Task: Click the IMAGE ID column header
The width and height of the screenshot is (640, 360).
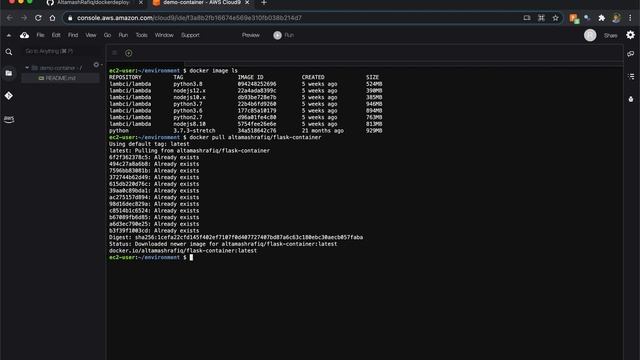Action: click(x=251, y=77)
